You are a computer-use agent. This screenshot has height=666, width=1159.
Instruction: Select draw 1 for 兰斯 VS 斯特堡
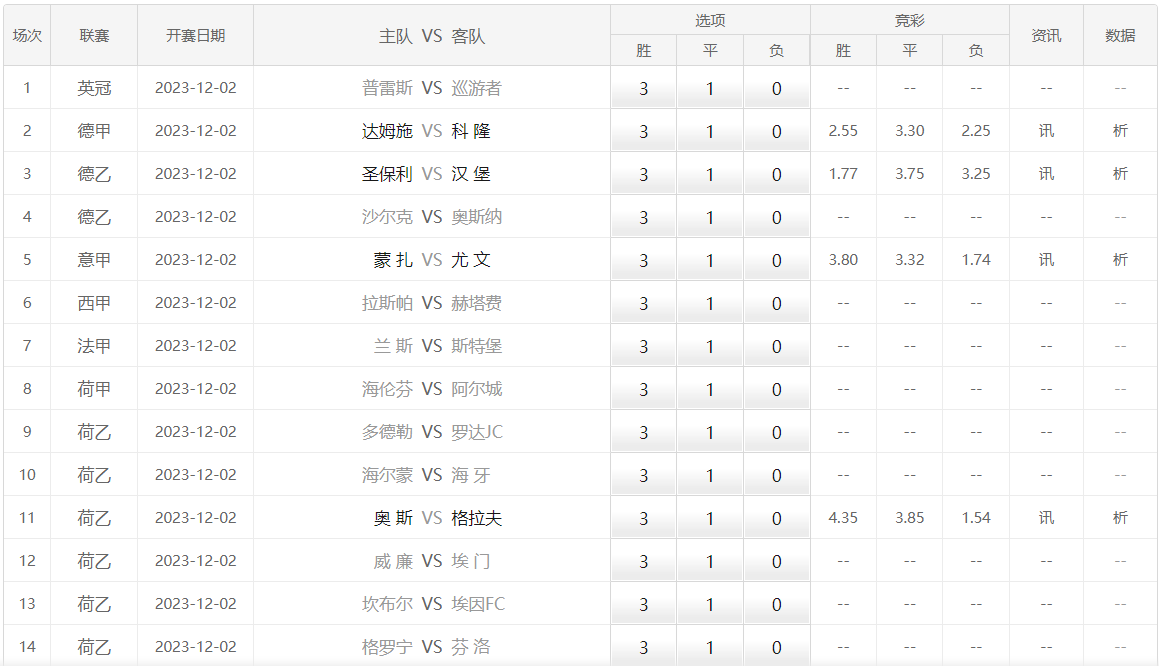point(710,346)
